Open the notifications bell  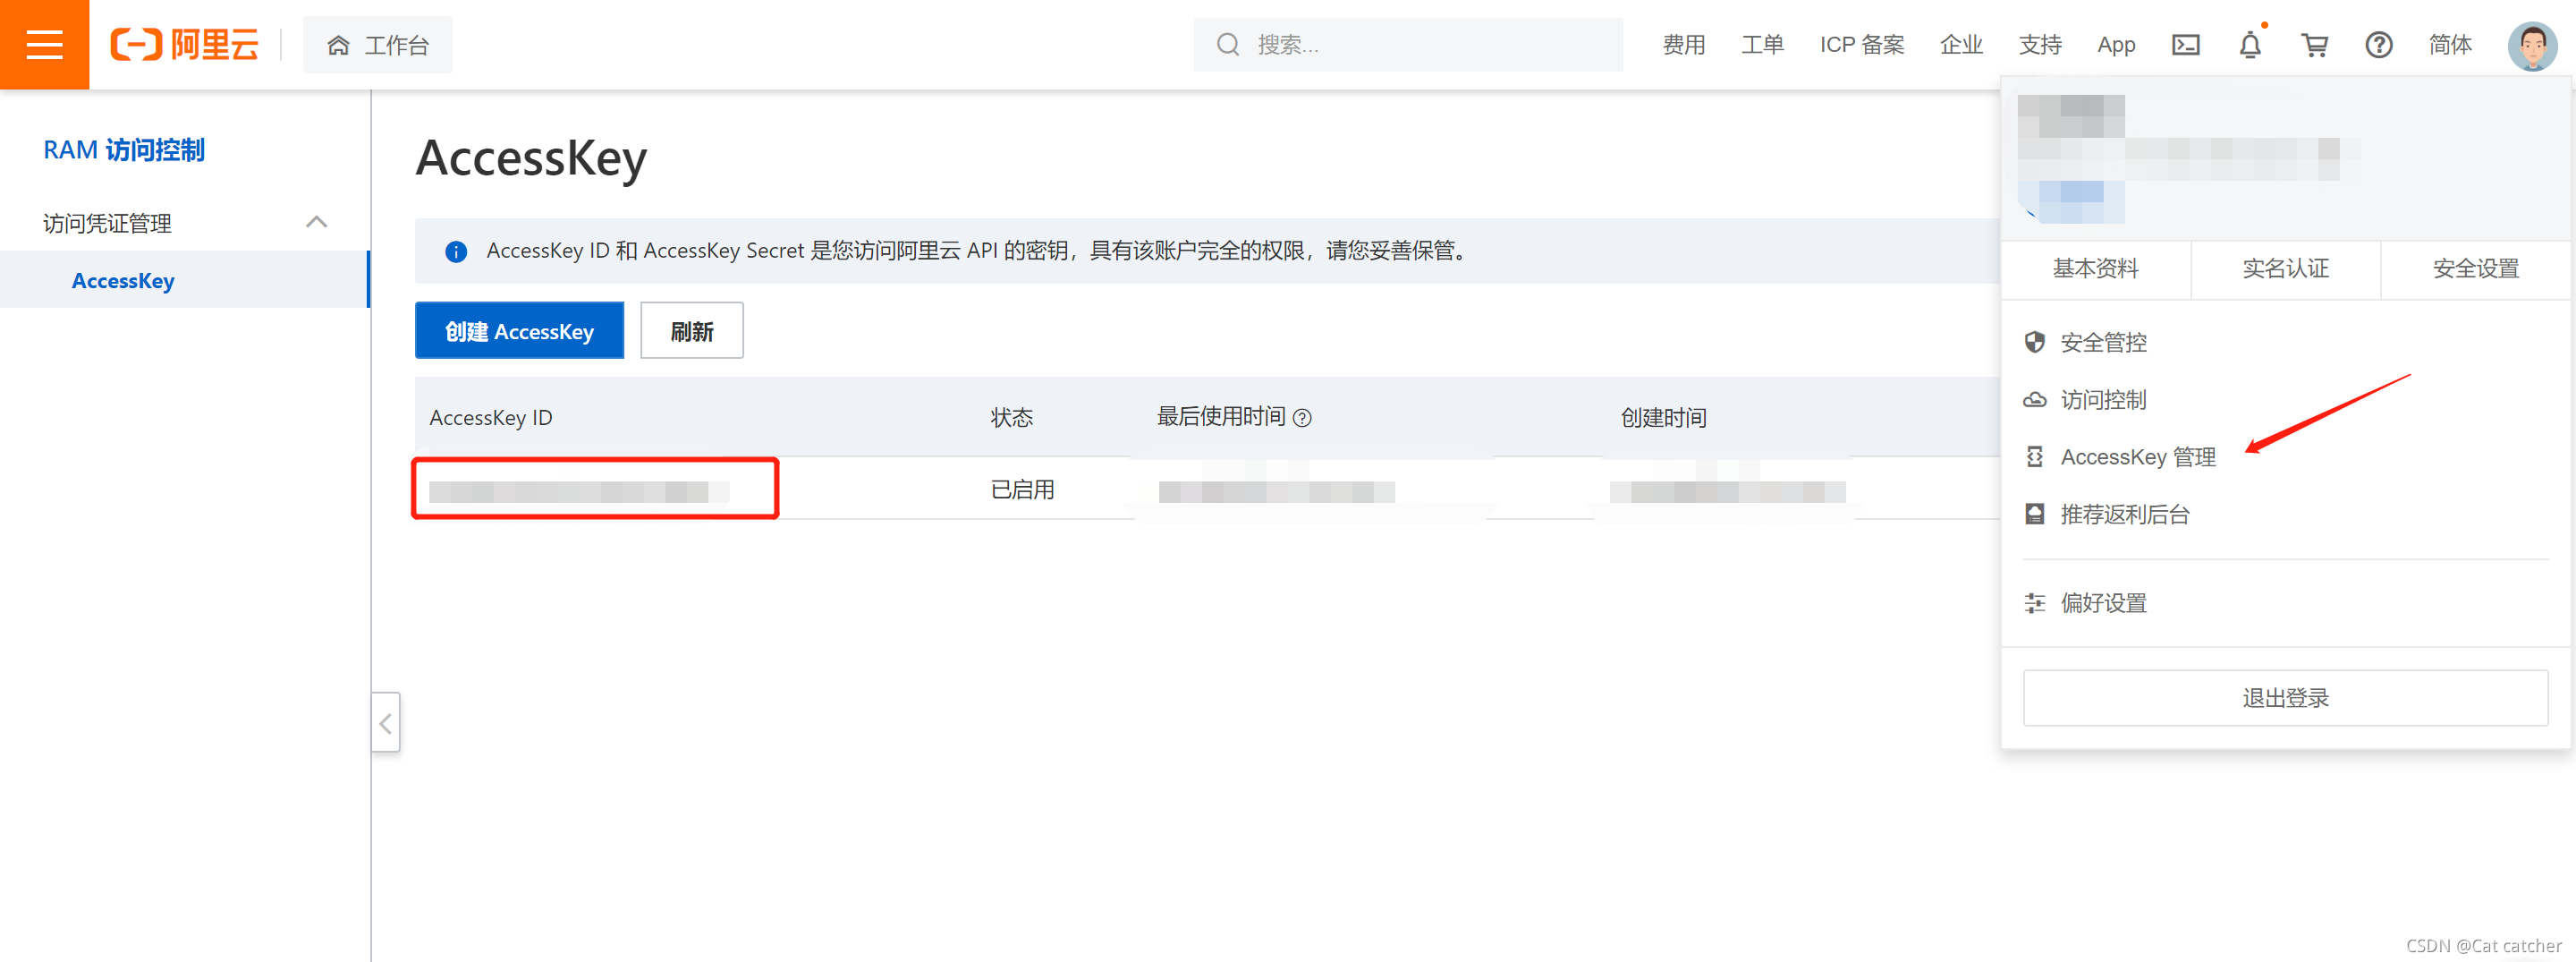2250,45
